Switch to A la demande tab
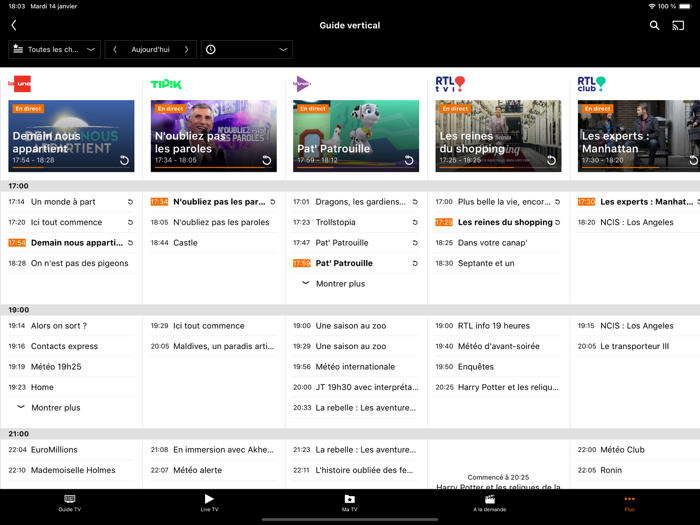 point(490,503)
